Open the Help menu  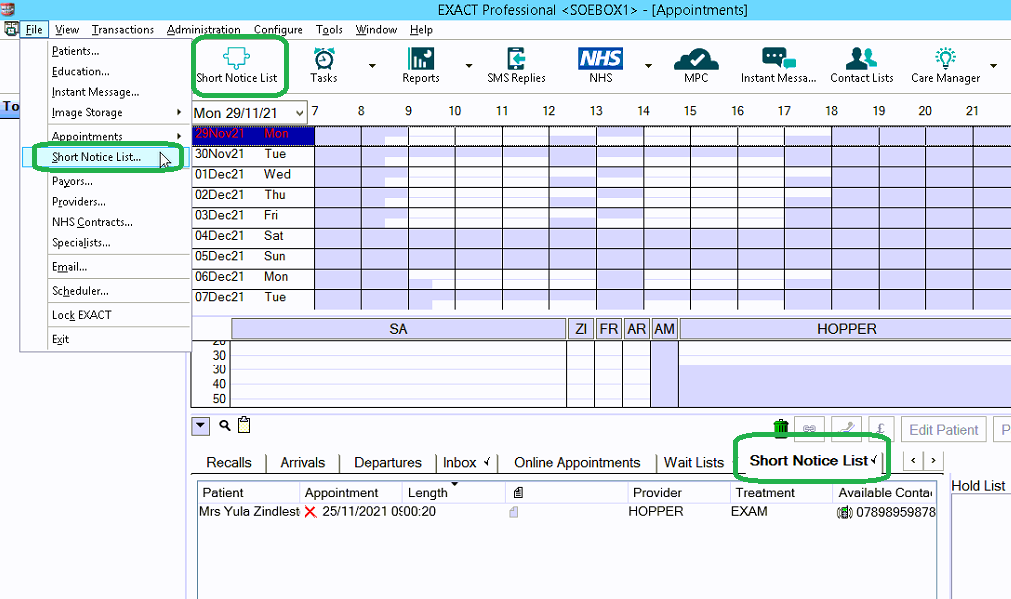[x=421, y=30]
